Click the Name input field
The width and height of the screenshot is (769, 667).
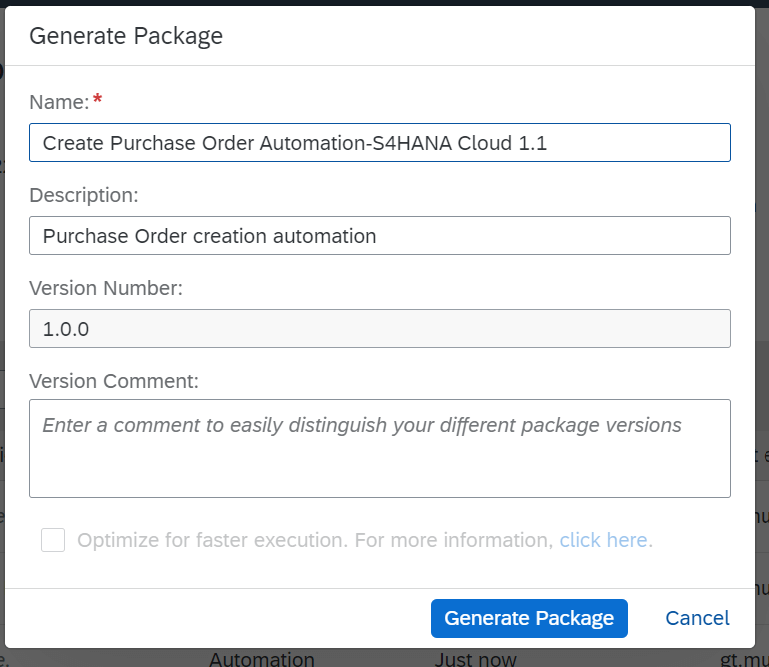(x=380, y=143)
